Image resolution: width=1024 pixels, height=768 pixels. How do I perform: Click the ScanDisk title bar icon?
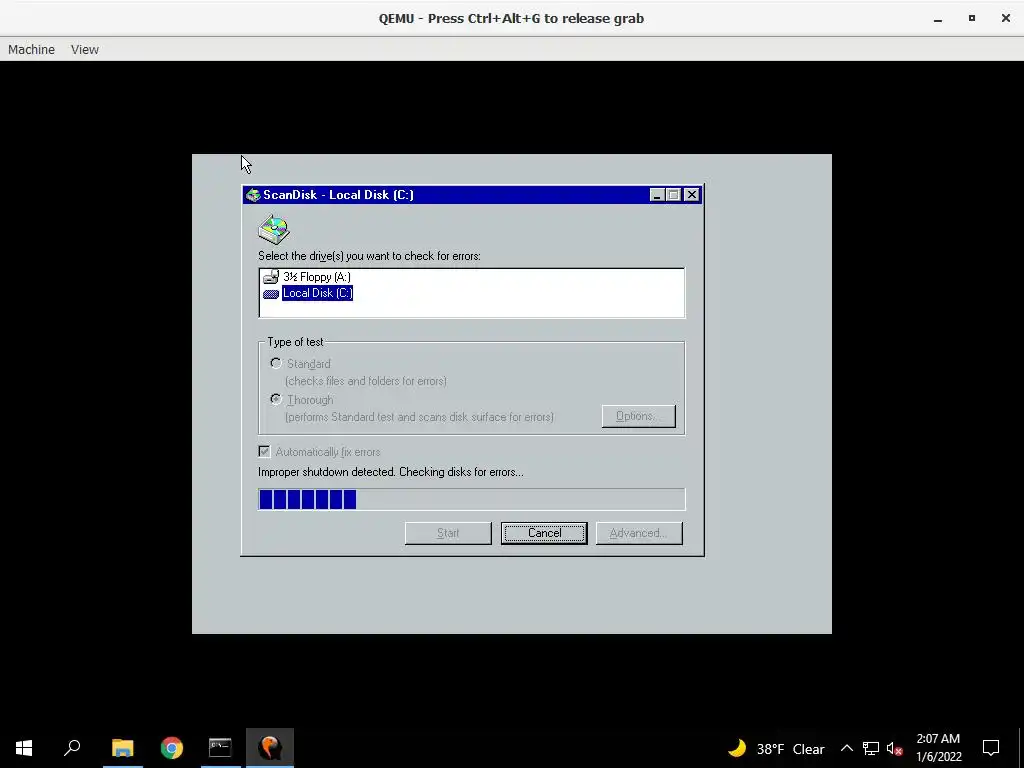(253, 195)
